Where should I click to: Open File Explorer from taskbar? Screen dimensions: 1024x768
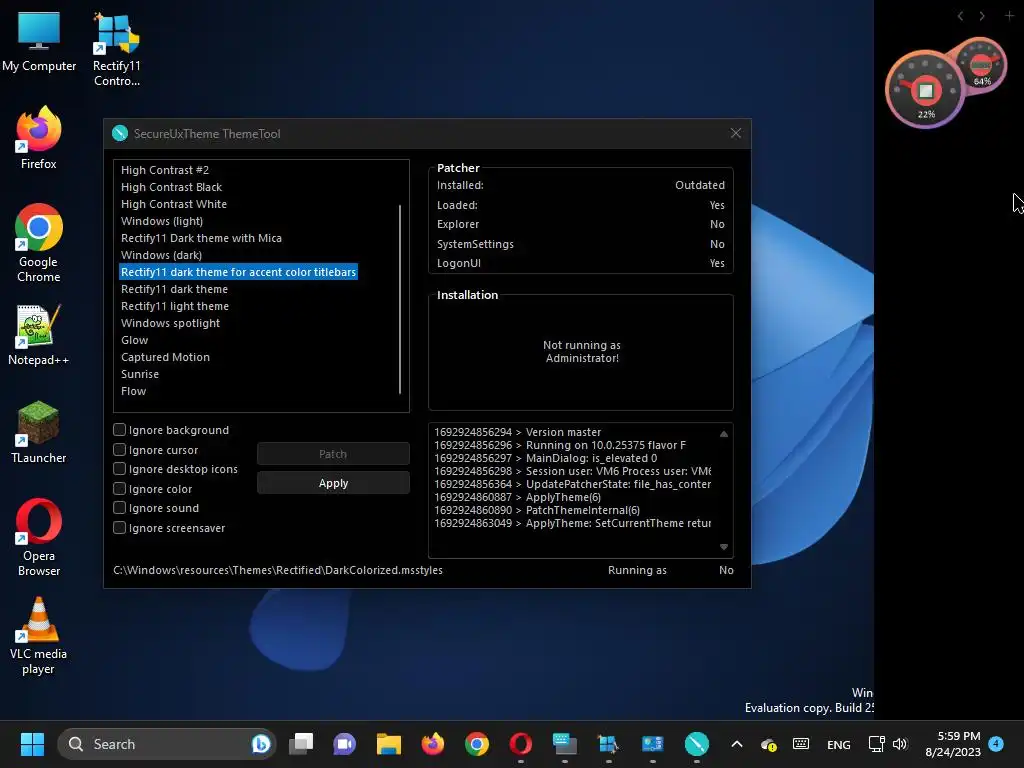(389, 744)
